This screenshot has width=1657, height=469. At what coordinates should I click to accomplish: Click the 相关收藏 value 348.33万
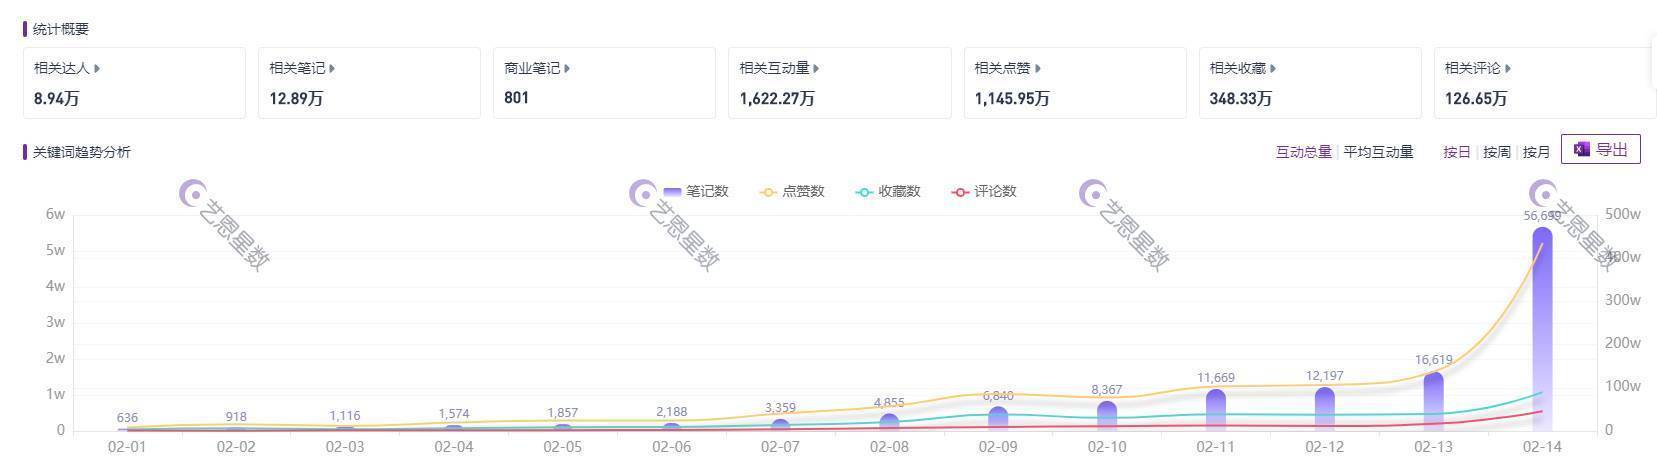pyautogui.click(x=1241, y=98)
